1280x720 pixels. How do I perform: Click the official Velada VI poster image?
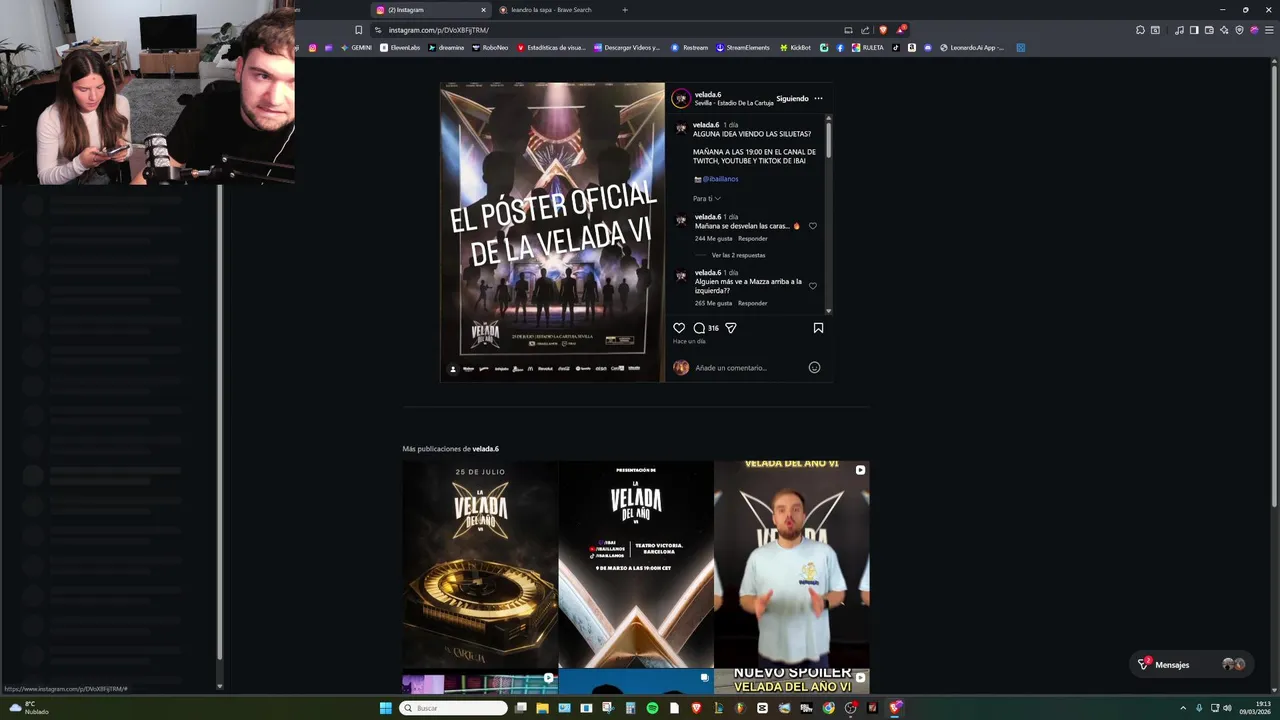tap(552, 232)
